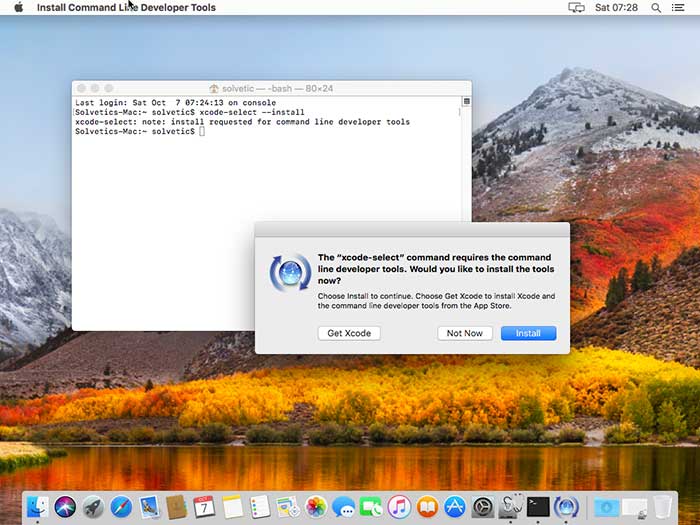This screenshot has width=700, height=525.
Task: Click the "xcode-select --install" command text
Action: 252,112
